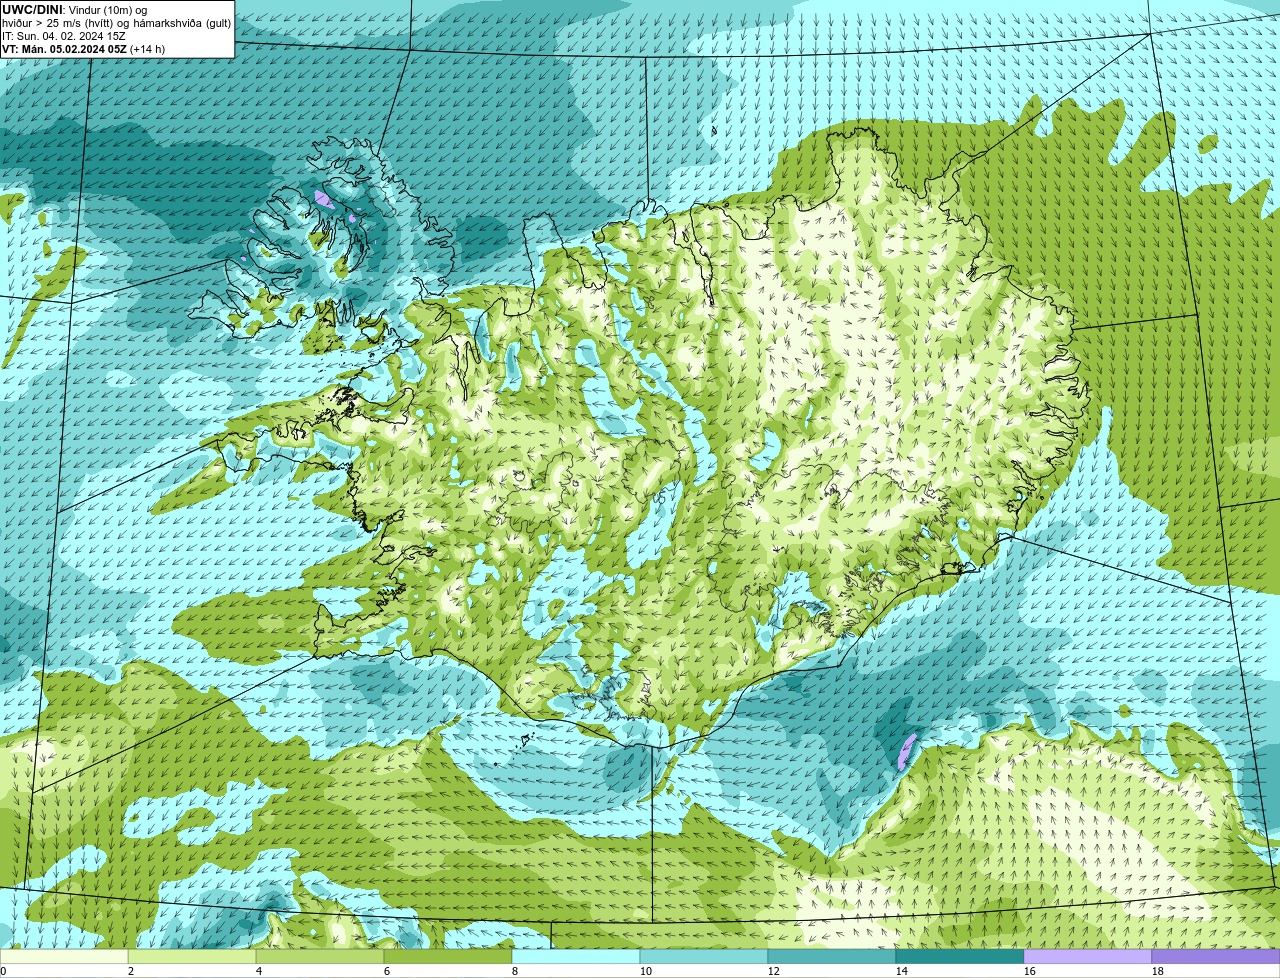Click the legend scale label '8'
1280x978 pixels.
pos(515,971)
